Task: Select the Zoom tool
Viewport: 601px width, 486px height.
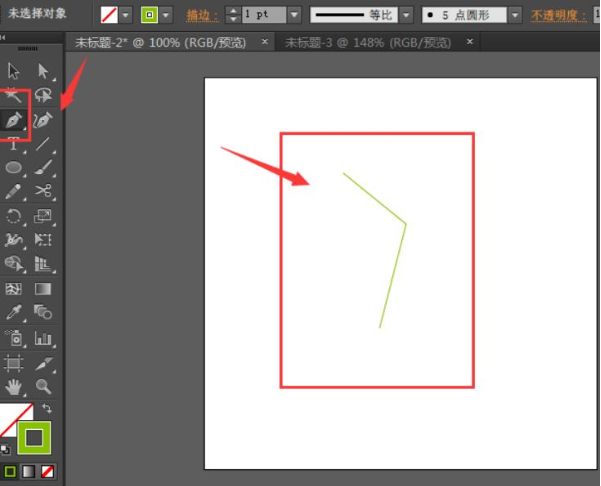Action: [43, 387]
